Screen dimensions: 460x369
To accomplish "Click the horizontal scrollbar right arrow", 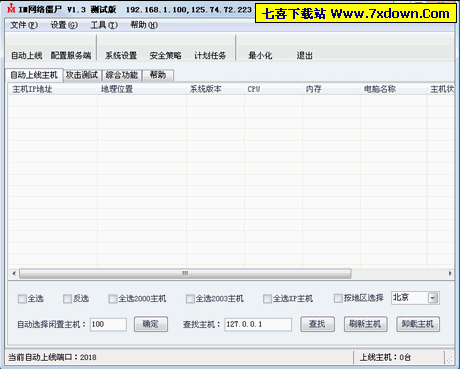I will 450,273.
